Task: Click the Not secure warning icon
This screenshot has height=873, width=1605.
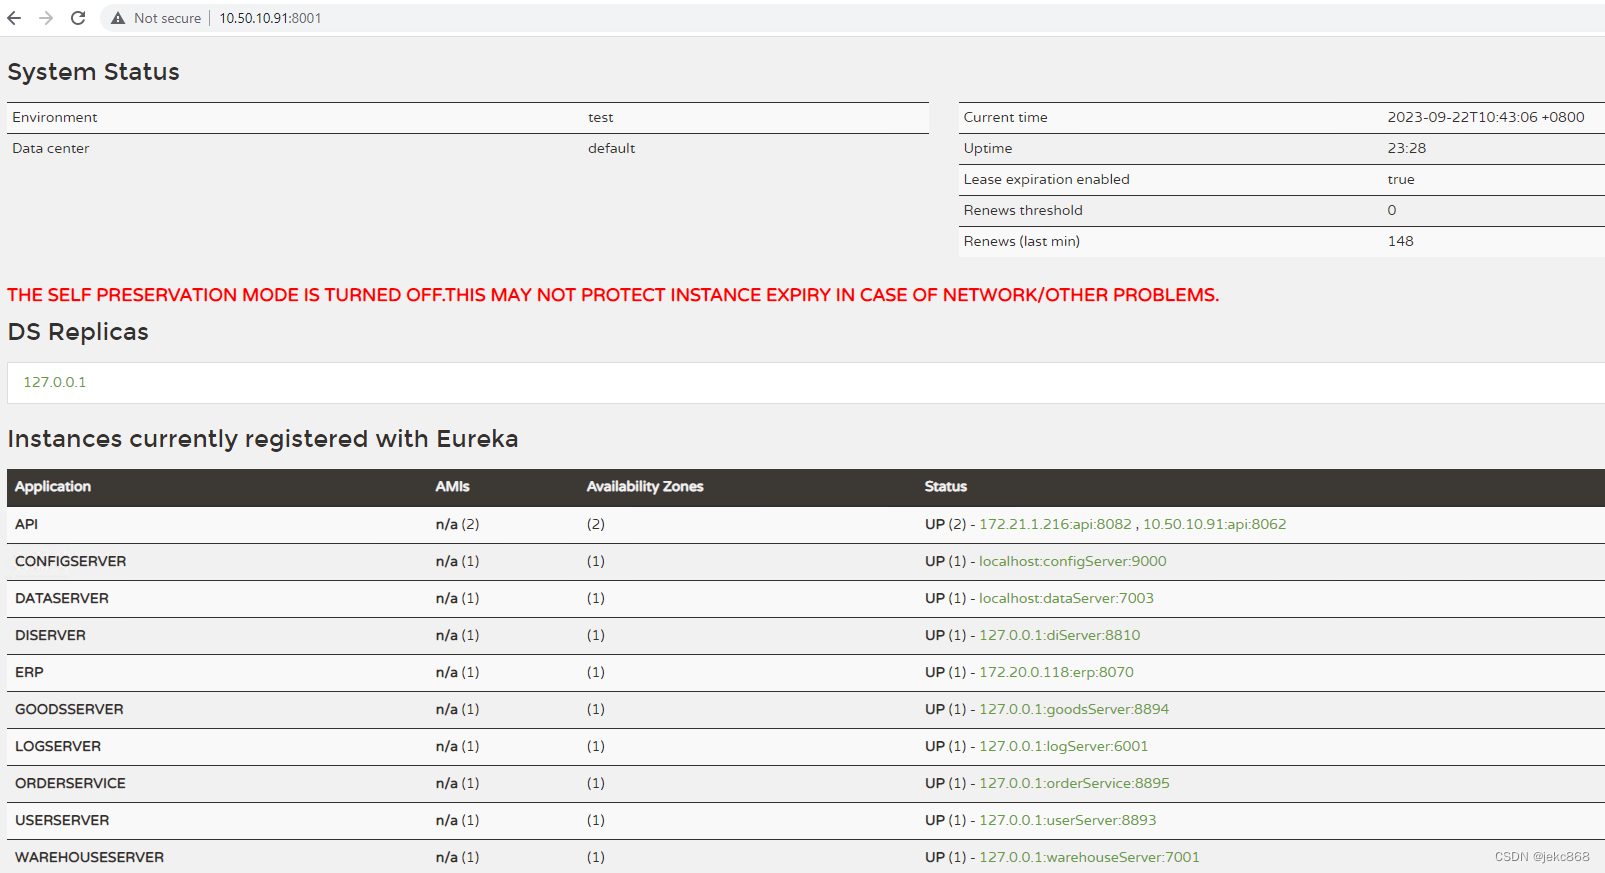Action: pyautogui.click(x=118, y=18)
